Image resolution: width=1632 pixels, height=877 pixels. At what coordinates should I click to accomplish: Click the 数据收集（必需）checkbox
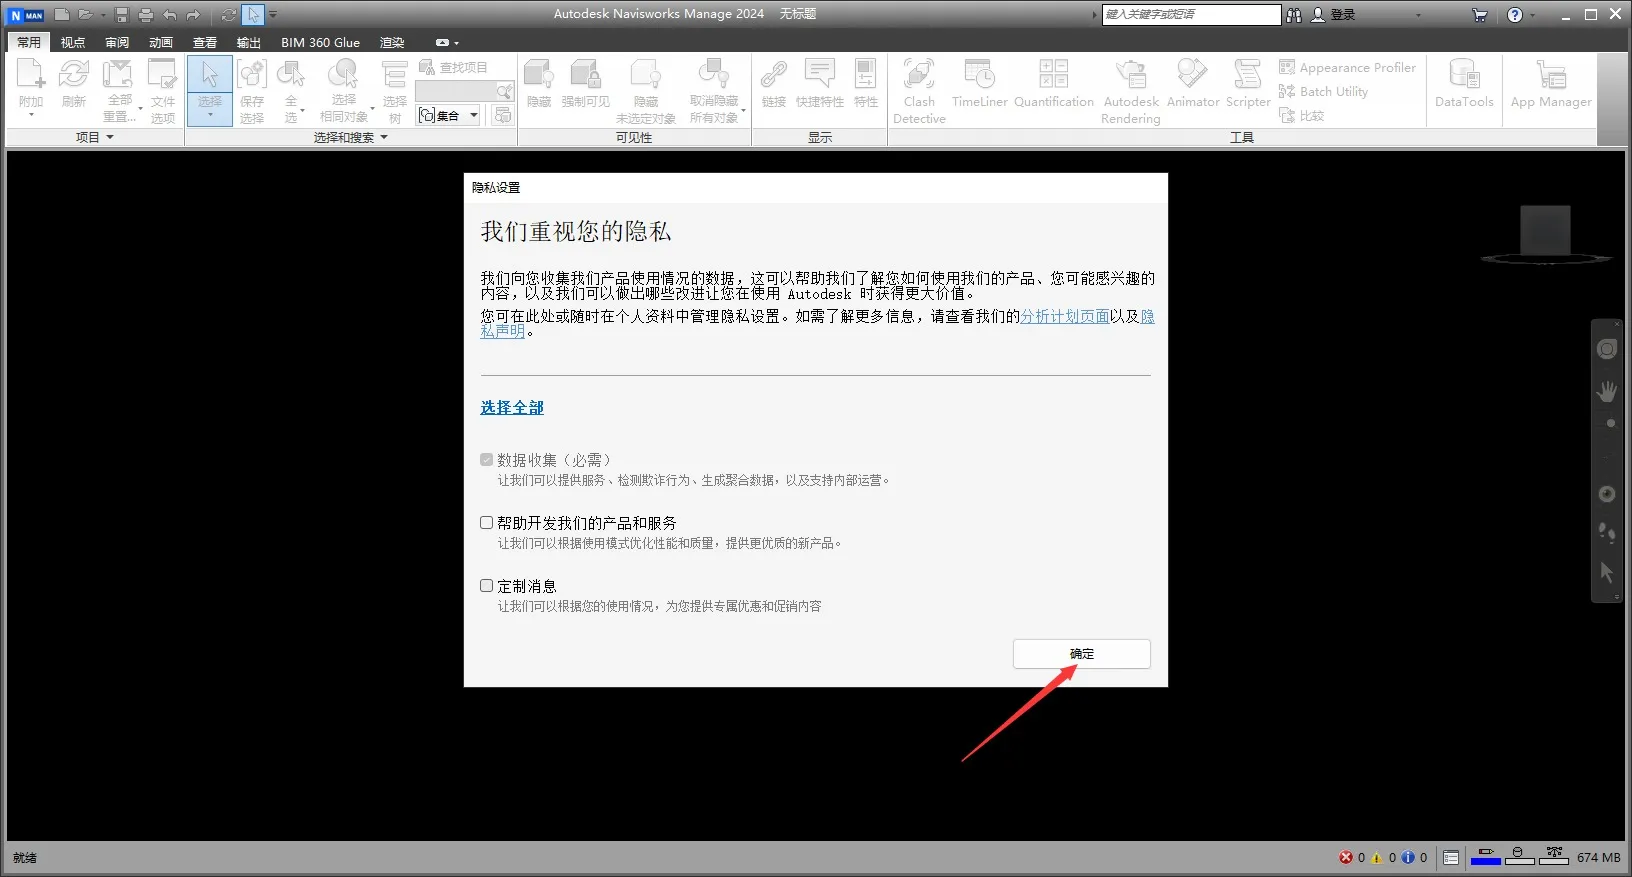[487, 460]
